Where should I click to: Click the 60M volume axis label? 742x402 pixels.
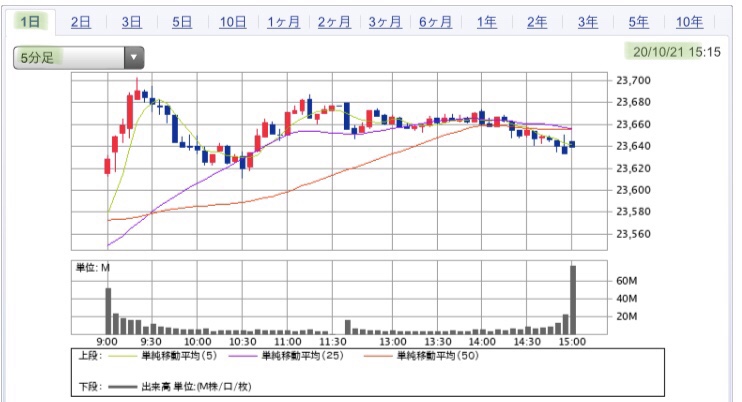[x=627, y=281]
